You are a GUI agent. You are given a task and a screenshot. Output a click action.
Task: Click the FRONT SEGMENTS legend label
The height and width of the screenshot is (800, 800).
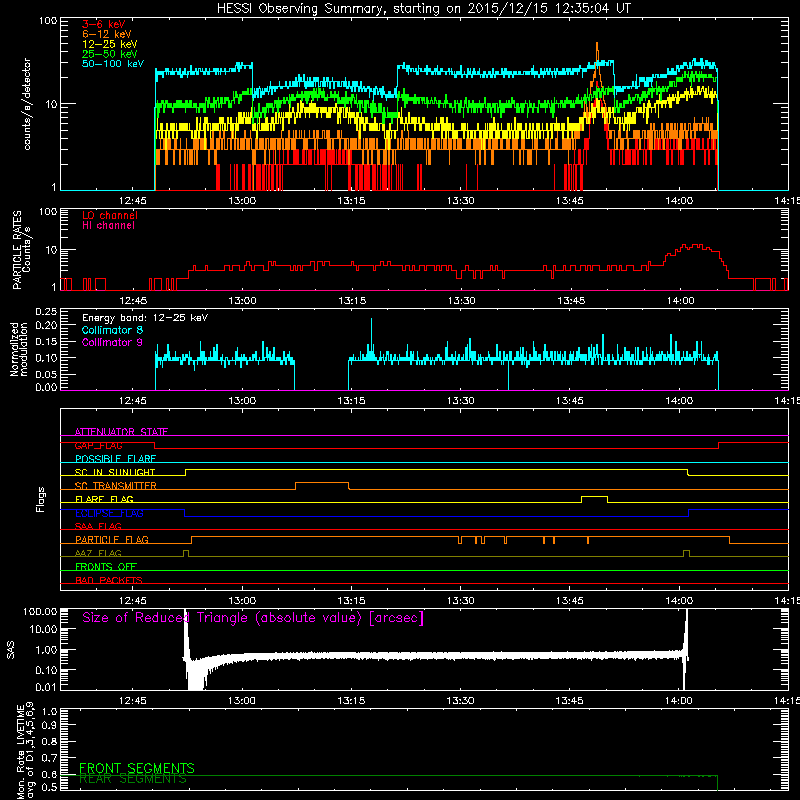click(x=137, y=768)
